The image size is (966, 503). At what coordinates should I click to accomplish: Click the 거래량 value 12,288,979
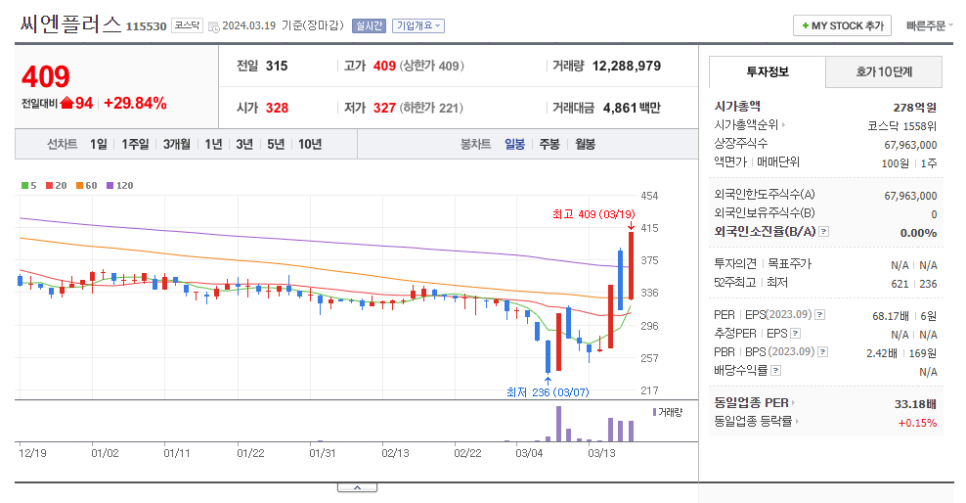tap(627, 66)
